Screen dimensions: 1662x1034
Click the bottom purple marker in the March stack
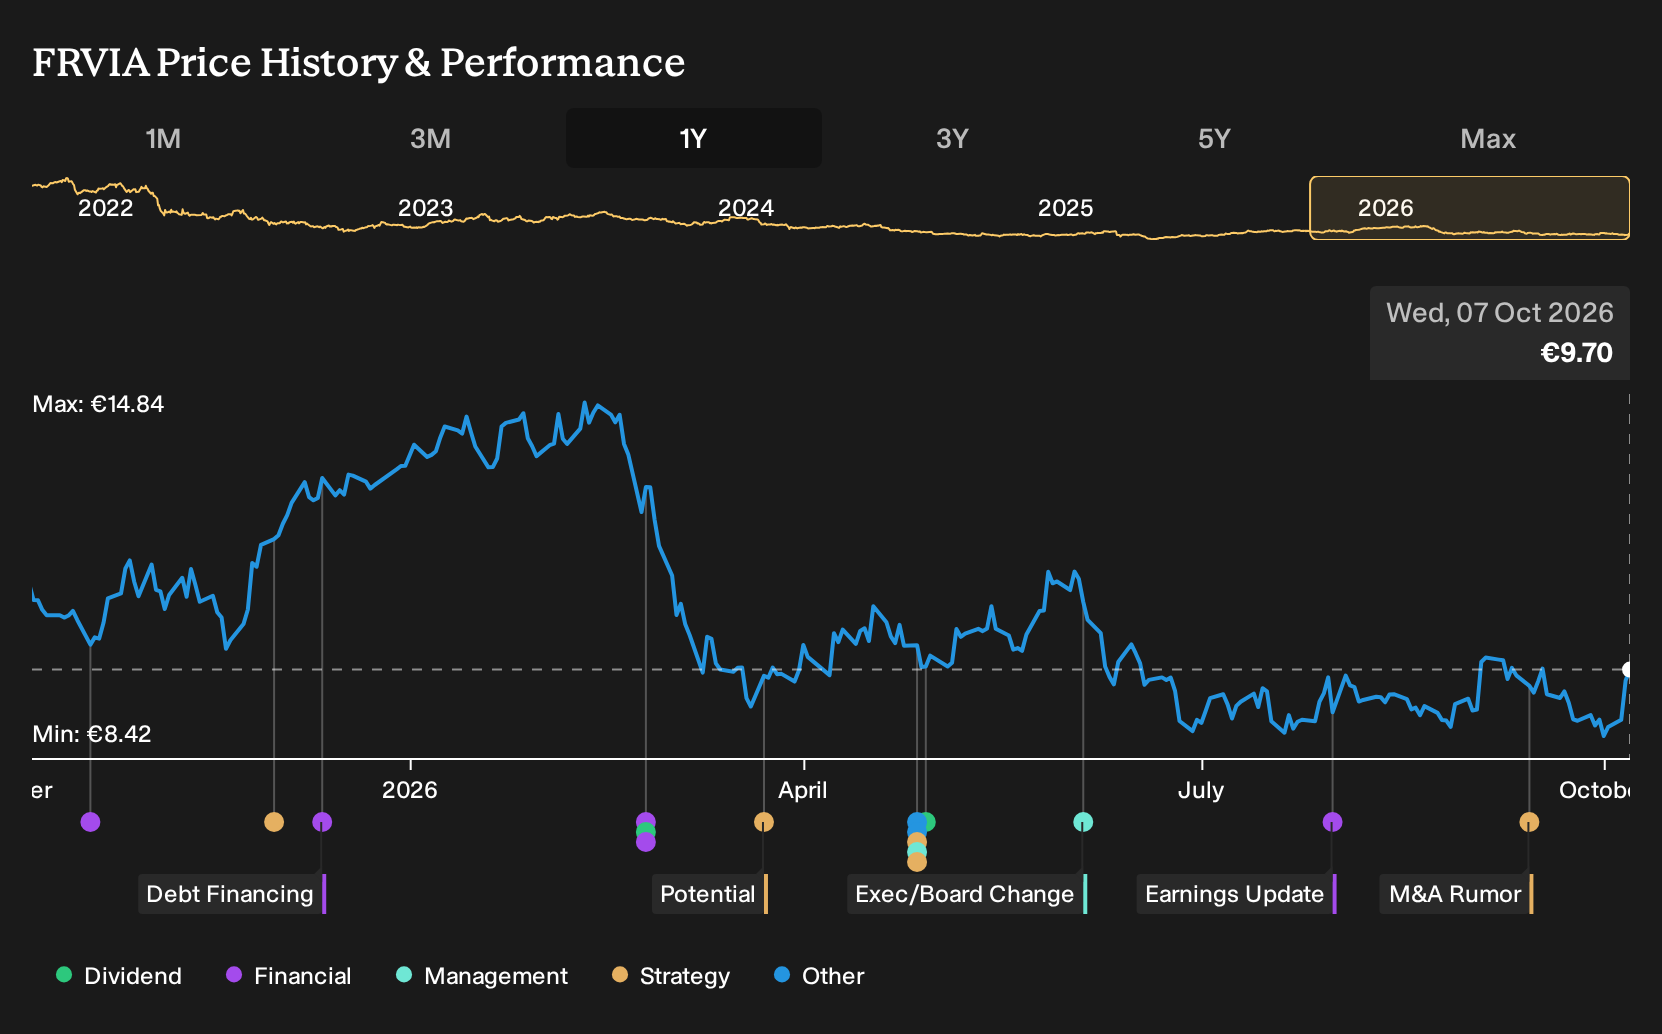[x=646, y=842]
